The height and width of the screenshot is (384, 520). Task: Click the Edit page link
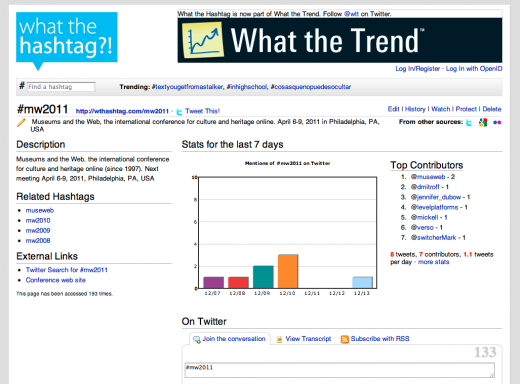[x=393, y=109]
